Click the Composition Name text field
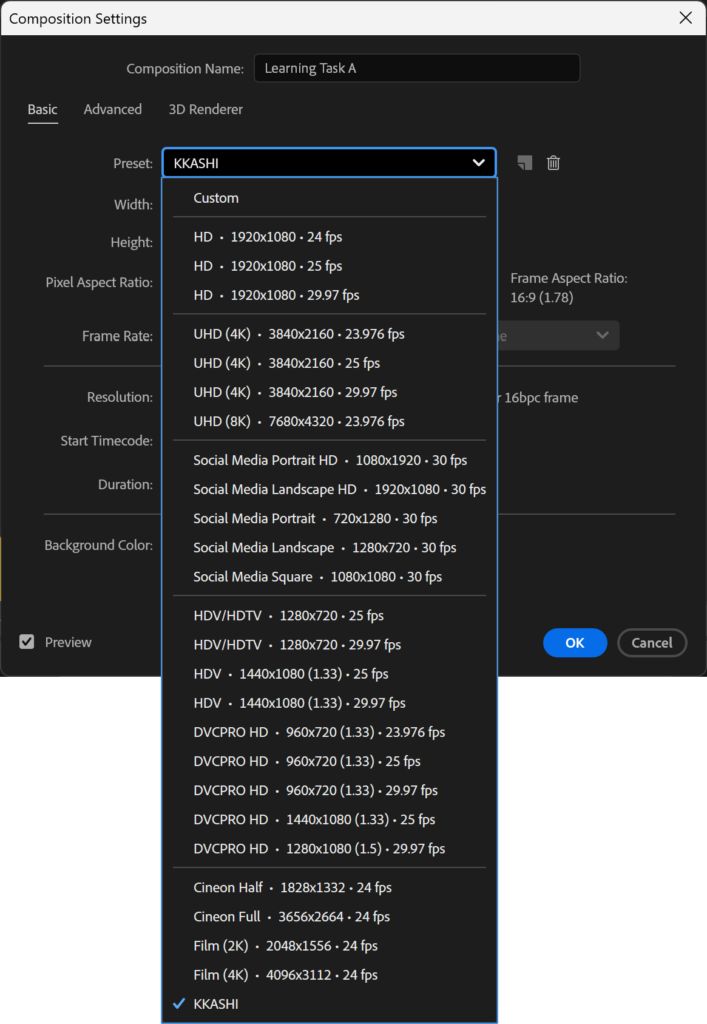 click(x=416, y=69)
